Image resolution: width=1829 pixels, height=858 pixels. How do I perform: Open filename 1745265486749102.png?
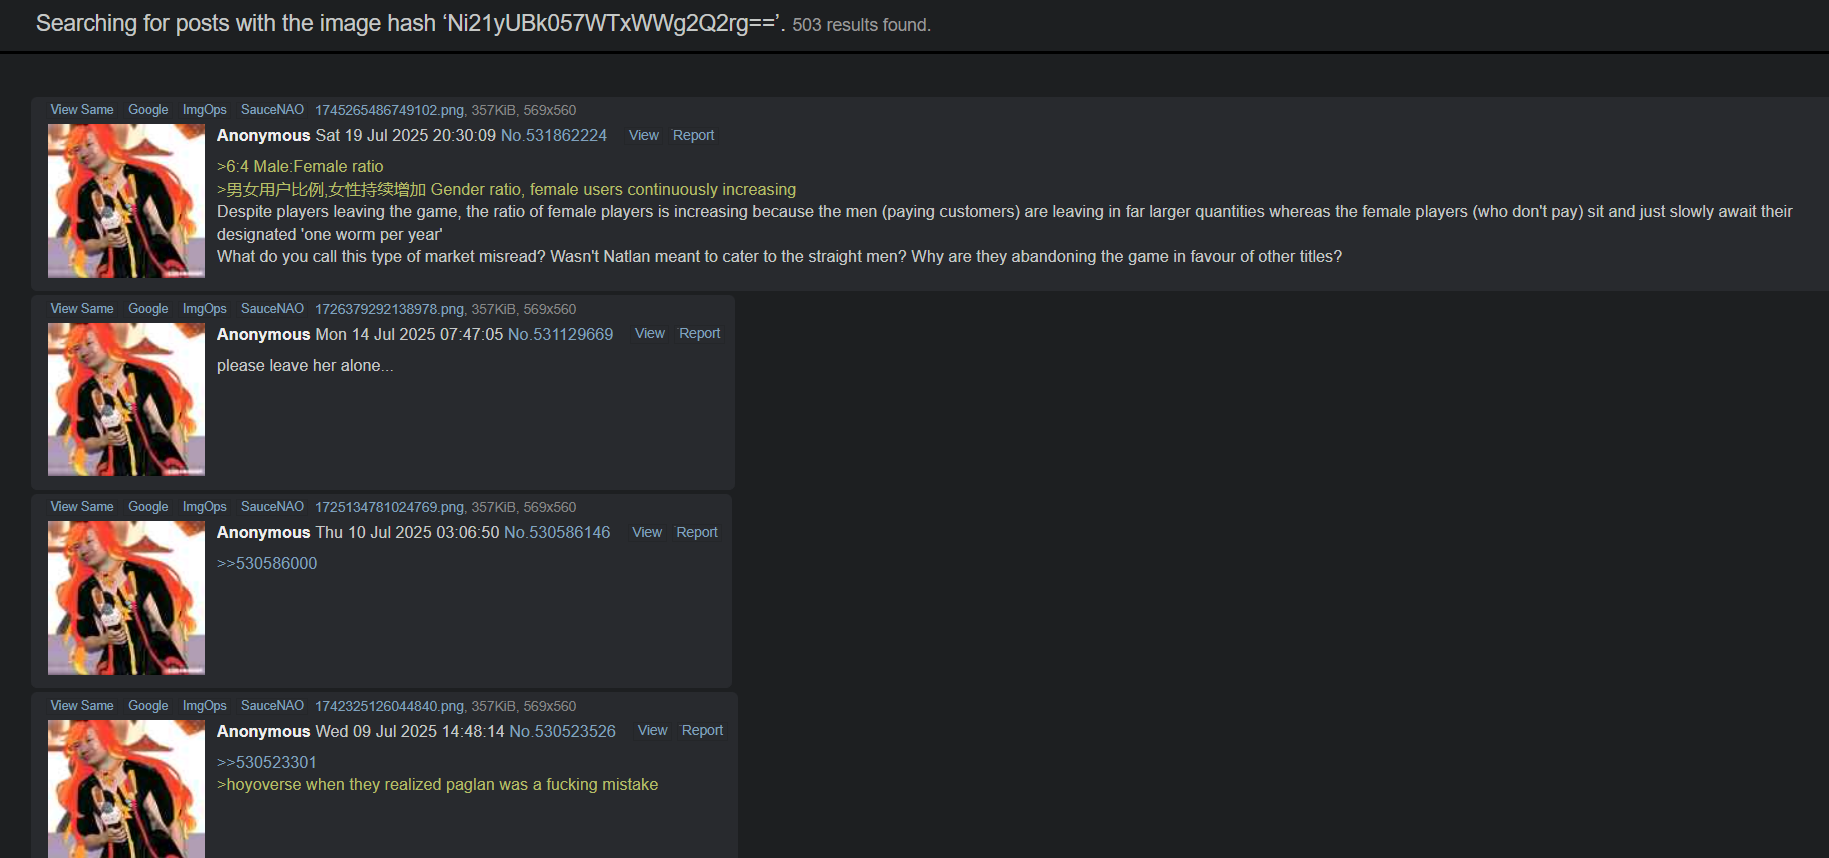click(x=389, y=110)
